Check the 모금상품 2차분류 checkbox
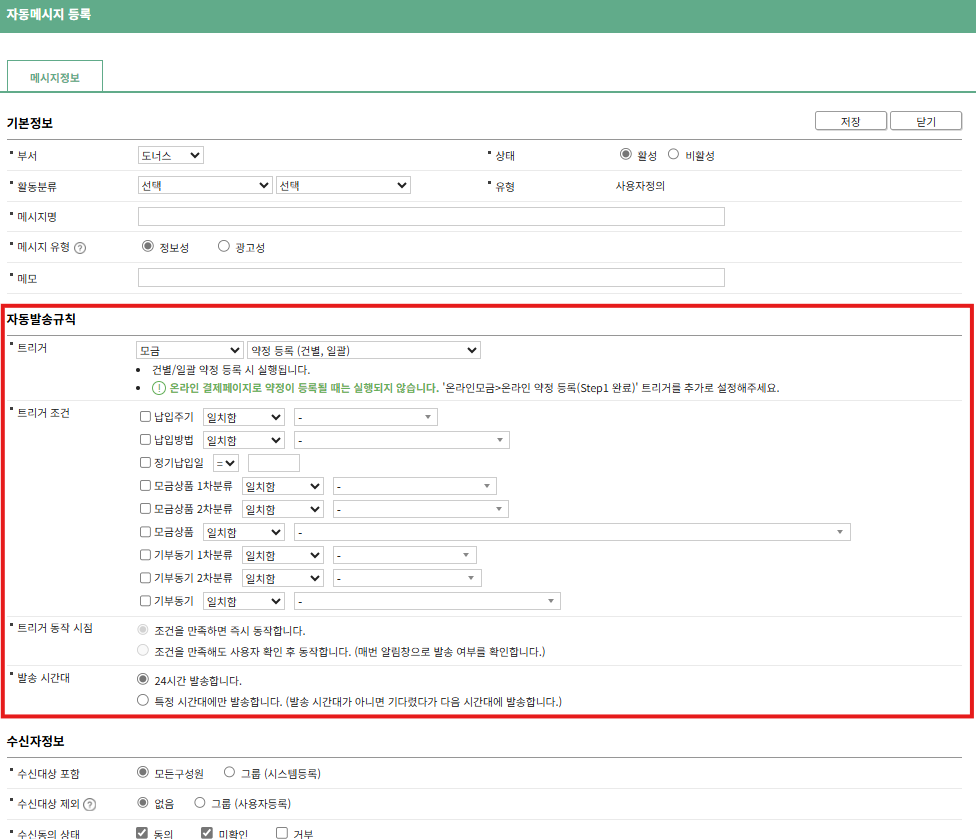976x839 pixels. coord(145,509)
